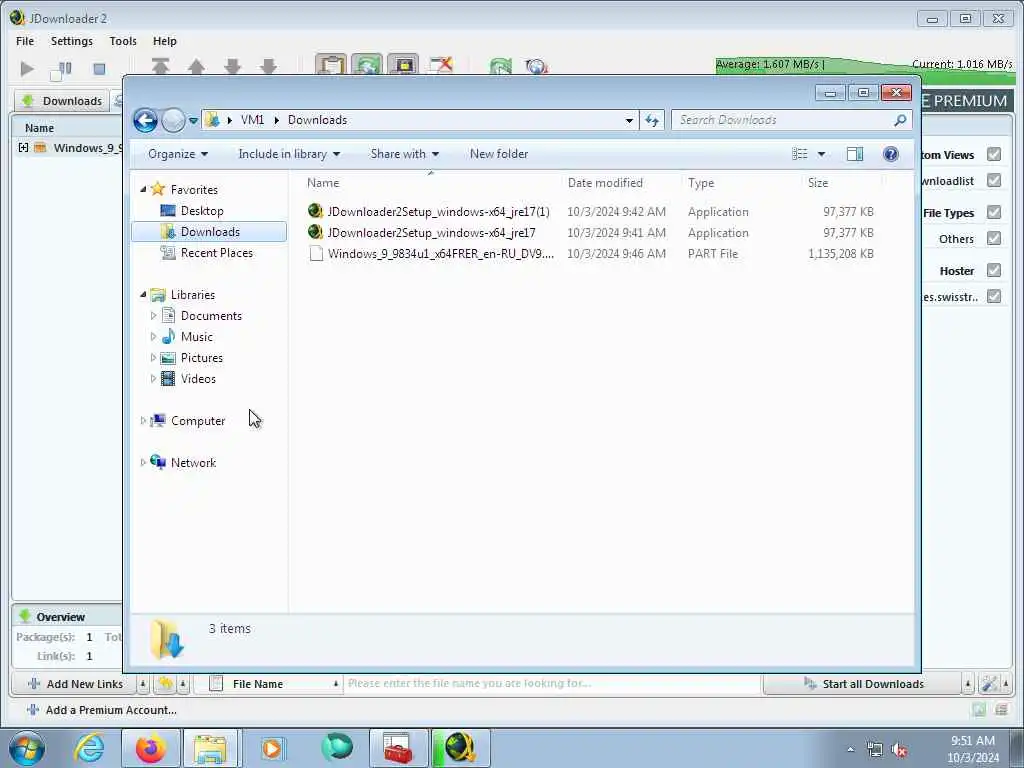This screenshot has height=768, width=1024.
Task: Open the Share with dropdown
Action: [404, 154]
